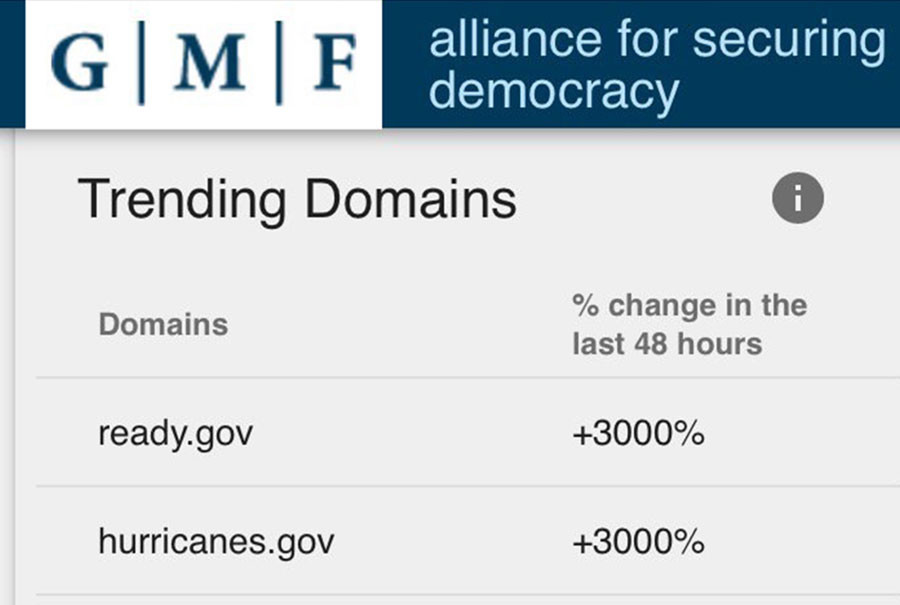Click the word democracy in the banner
Image resolution: width=900 pixels, height=605 pixels.
click(554, 92)
